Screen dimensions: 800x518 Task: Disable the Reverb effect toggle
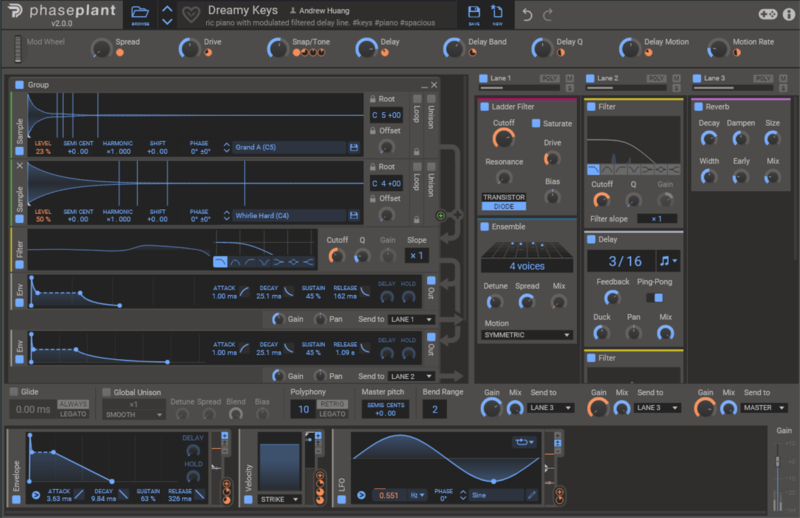(697, 106)
